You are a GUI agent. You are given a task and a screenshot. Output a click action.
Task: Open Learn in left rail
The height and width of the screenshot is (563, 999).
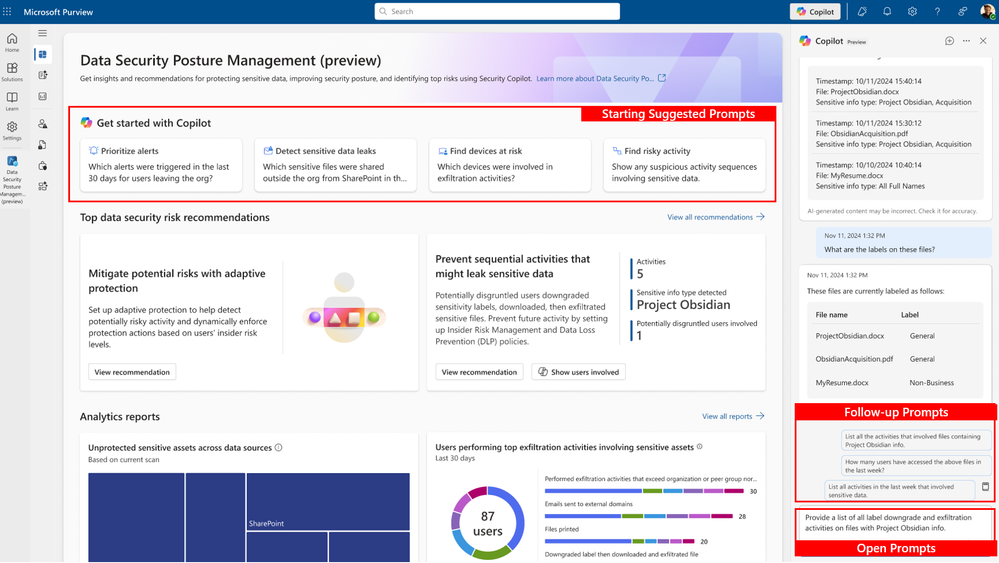pos(12,101)
